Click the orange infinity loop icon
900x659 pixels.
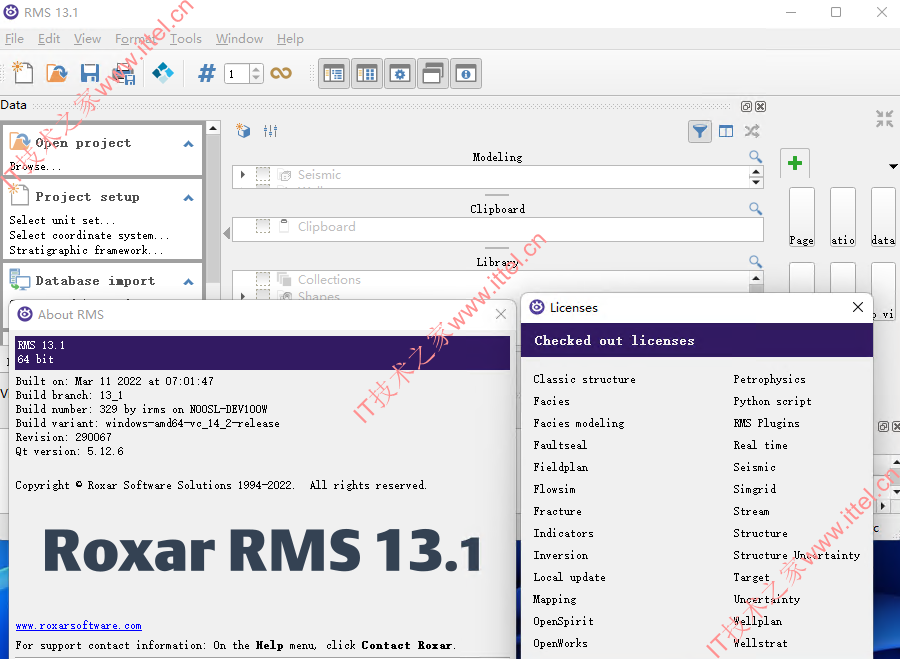click(x=281, y=73)
